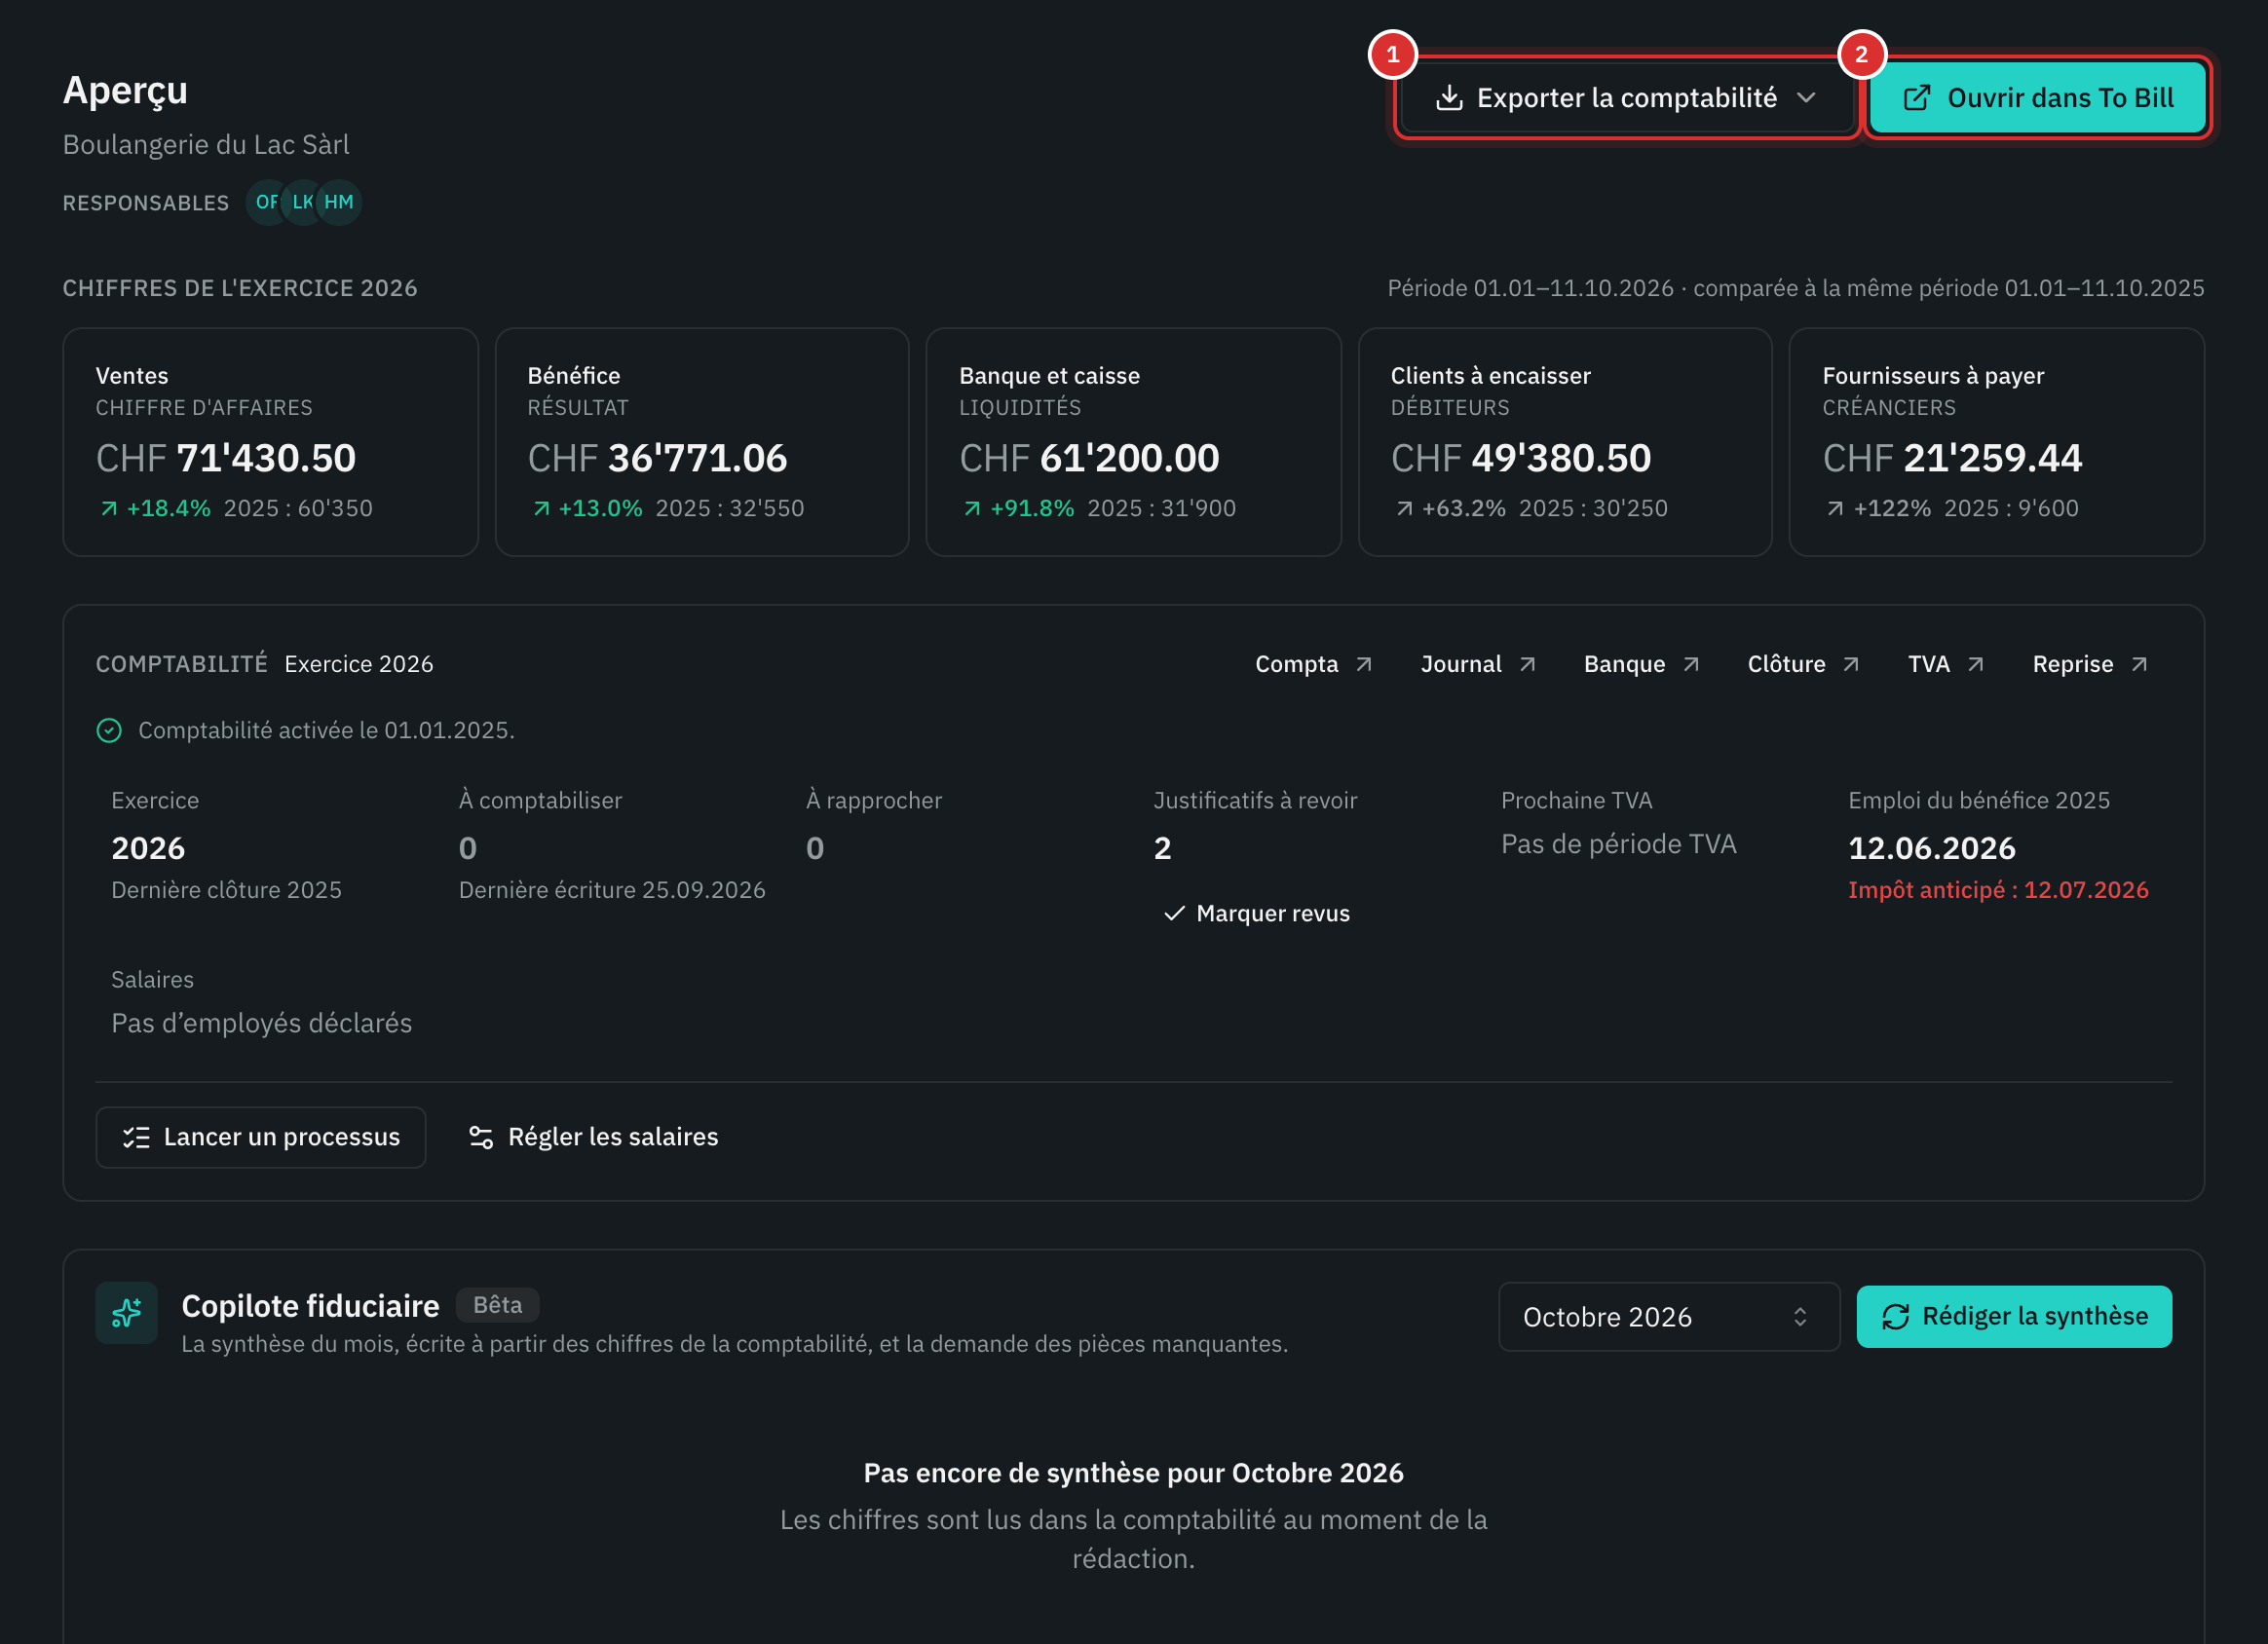2268x1644 pixels.
Task: Click the 12.06.2026 Emploi du bénéfice date
Action: (1932, 848)
